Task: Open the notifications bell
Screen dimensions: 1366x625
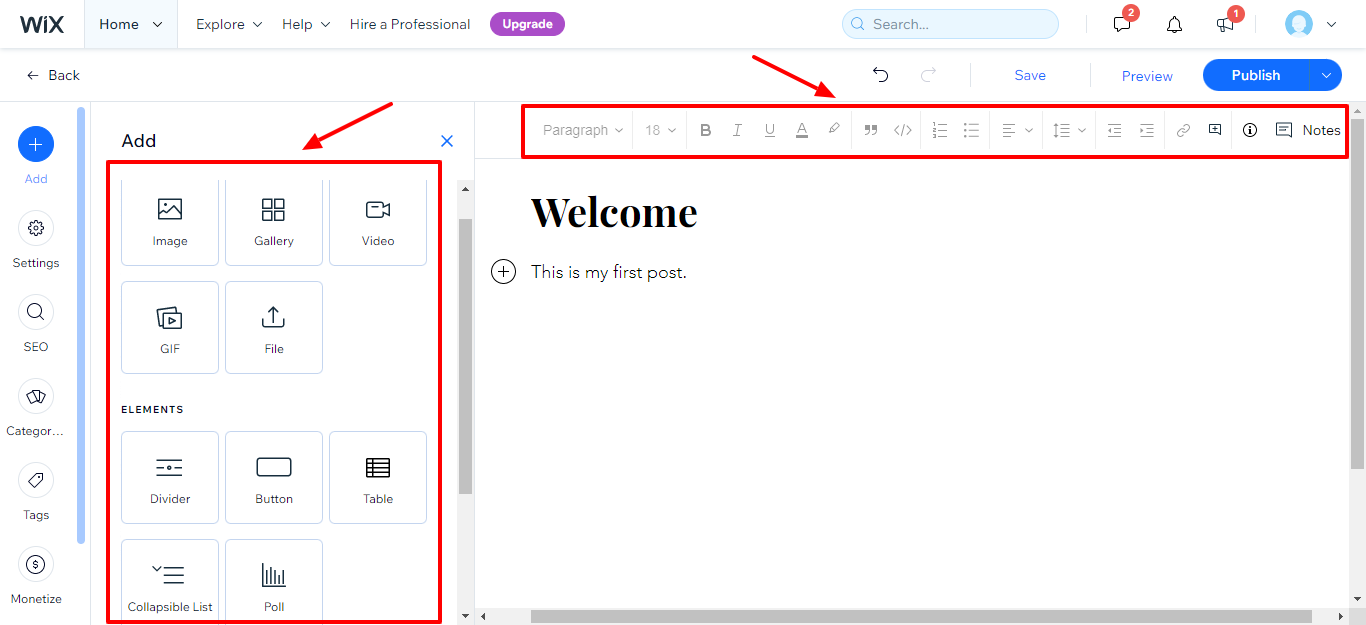Action: (x=1175, y=24)
